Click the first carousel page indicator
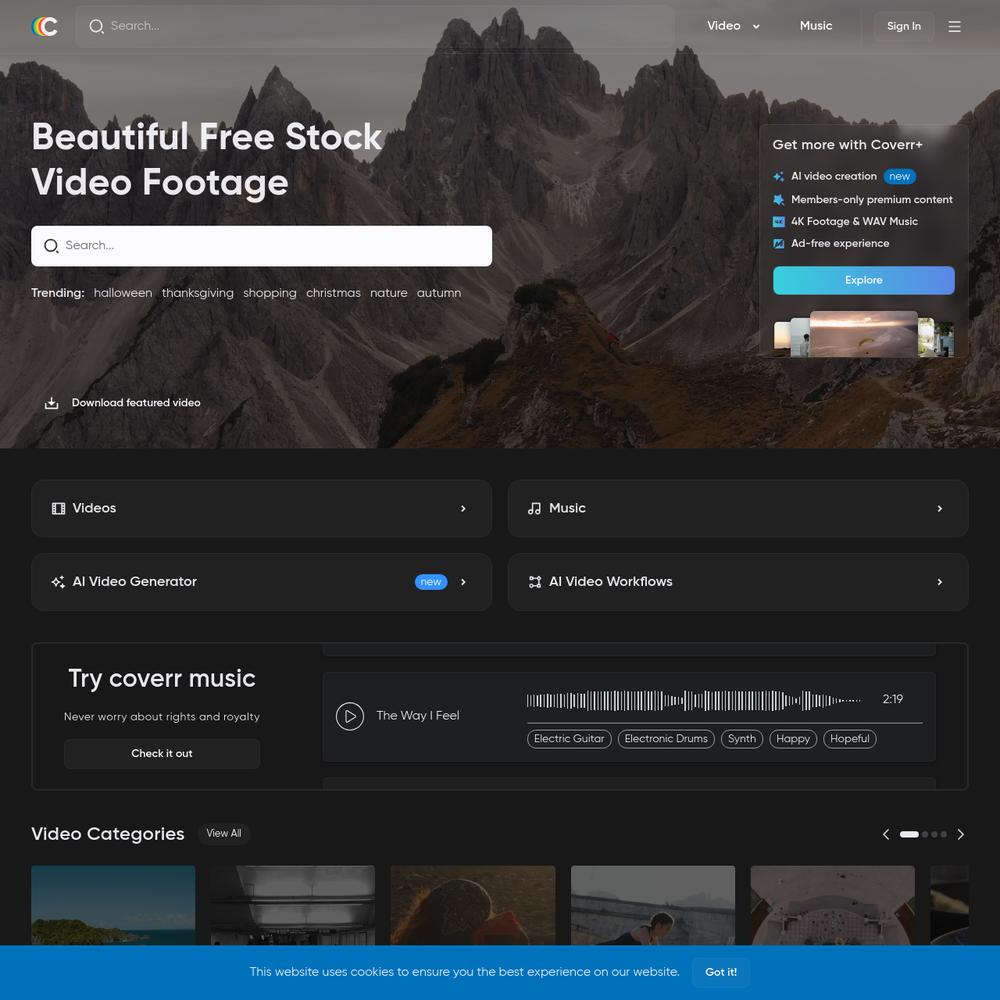 (909, 834)
